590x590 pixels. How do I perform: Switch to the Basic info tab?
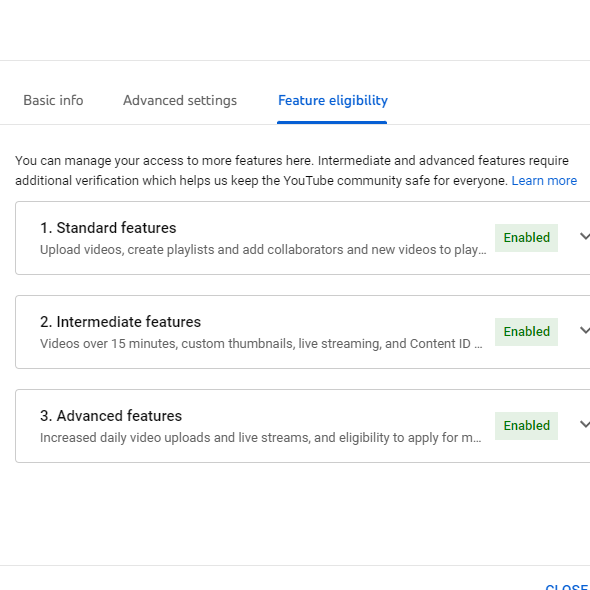pos(53,100)
